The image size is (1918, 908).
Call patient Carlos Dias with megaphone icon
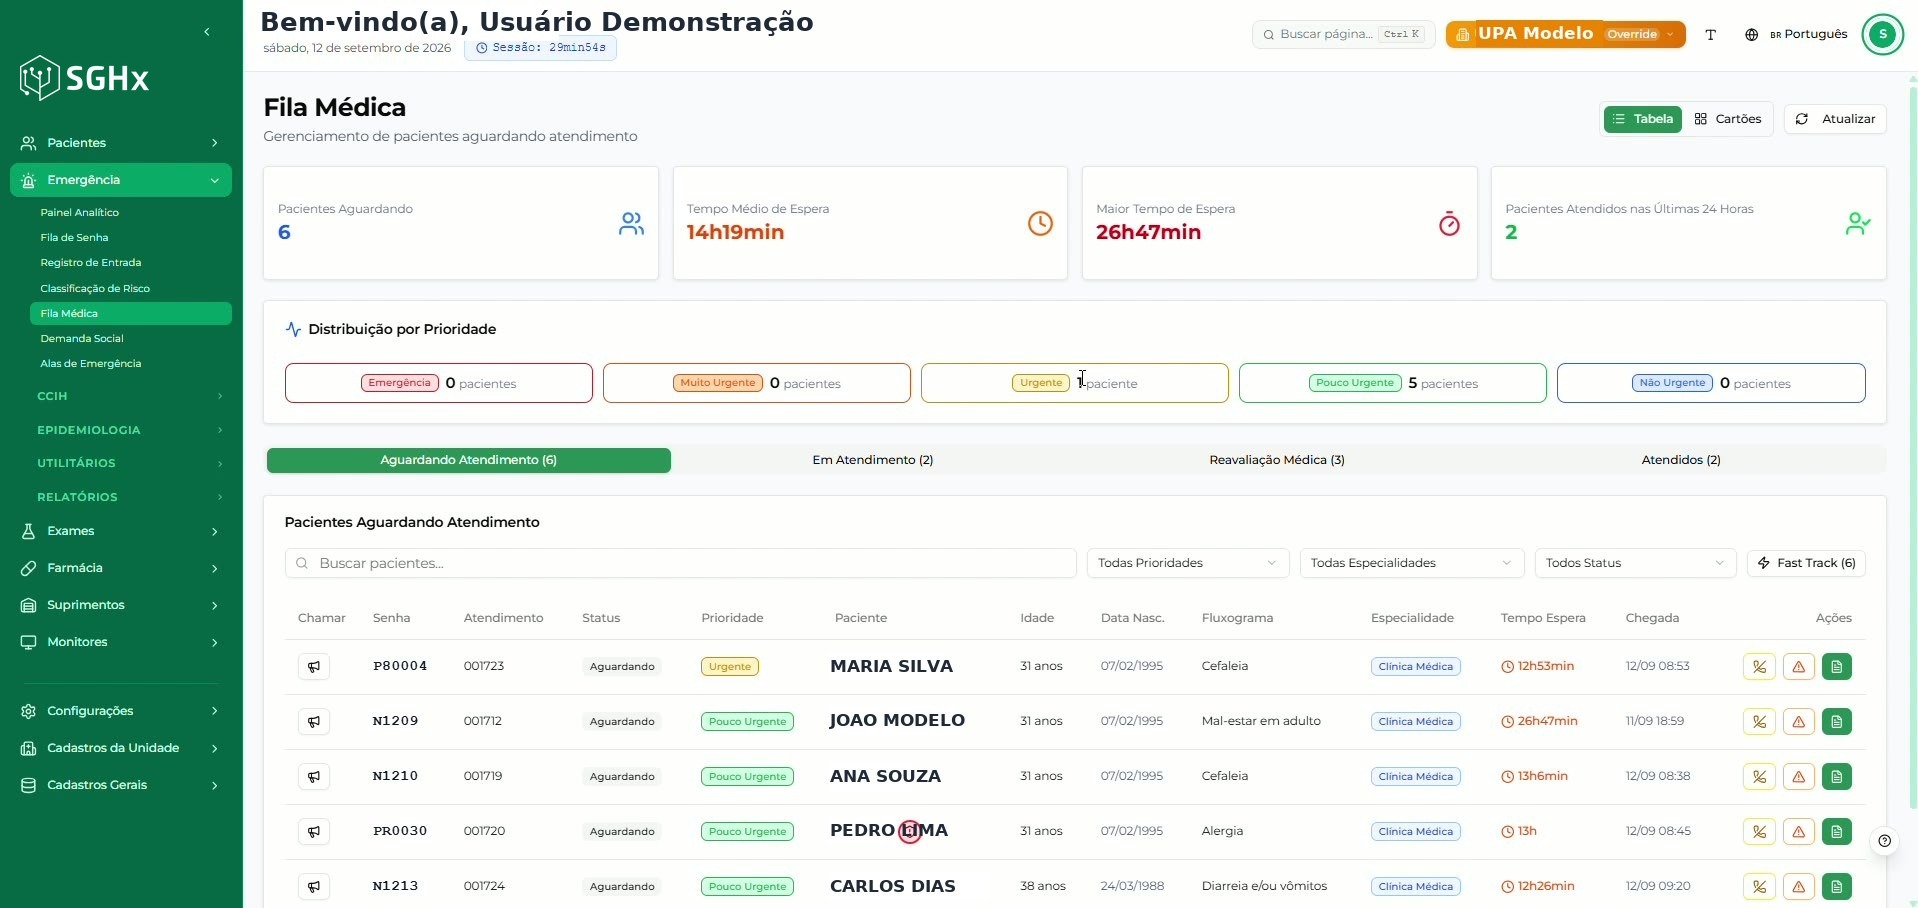(314, 887)
